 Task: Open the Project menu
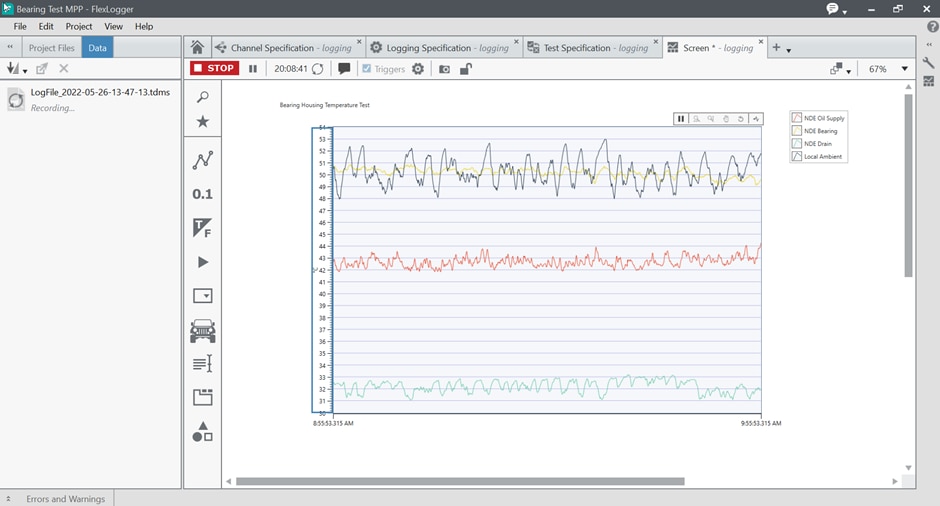(79, 26)
